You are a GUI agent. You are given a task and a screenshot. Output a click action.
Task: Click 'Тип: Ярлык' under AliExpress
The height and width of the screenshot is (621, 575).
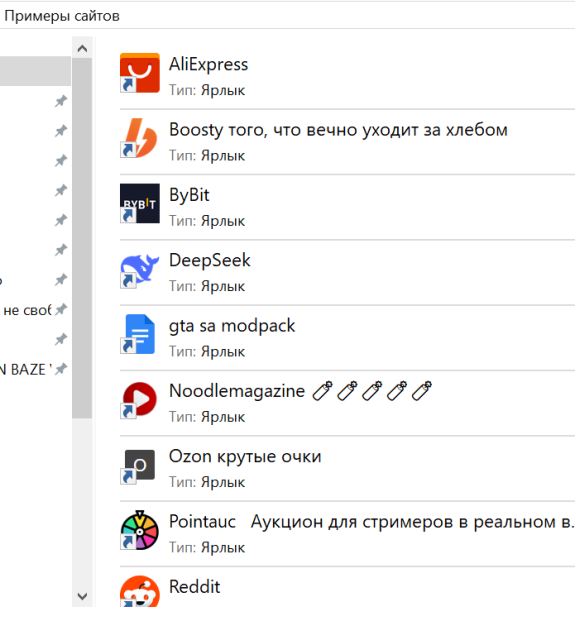point(207,90)
